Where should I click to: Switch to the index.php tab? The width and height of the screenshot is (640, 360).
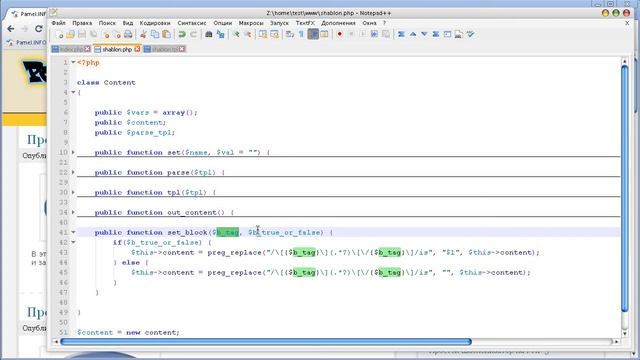point(71,49)
